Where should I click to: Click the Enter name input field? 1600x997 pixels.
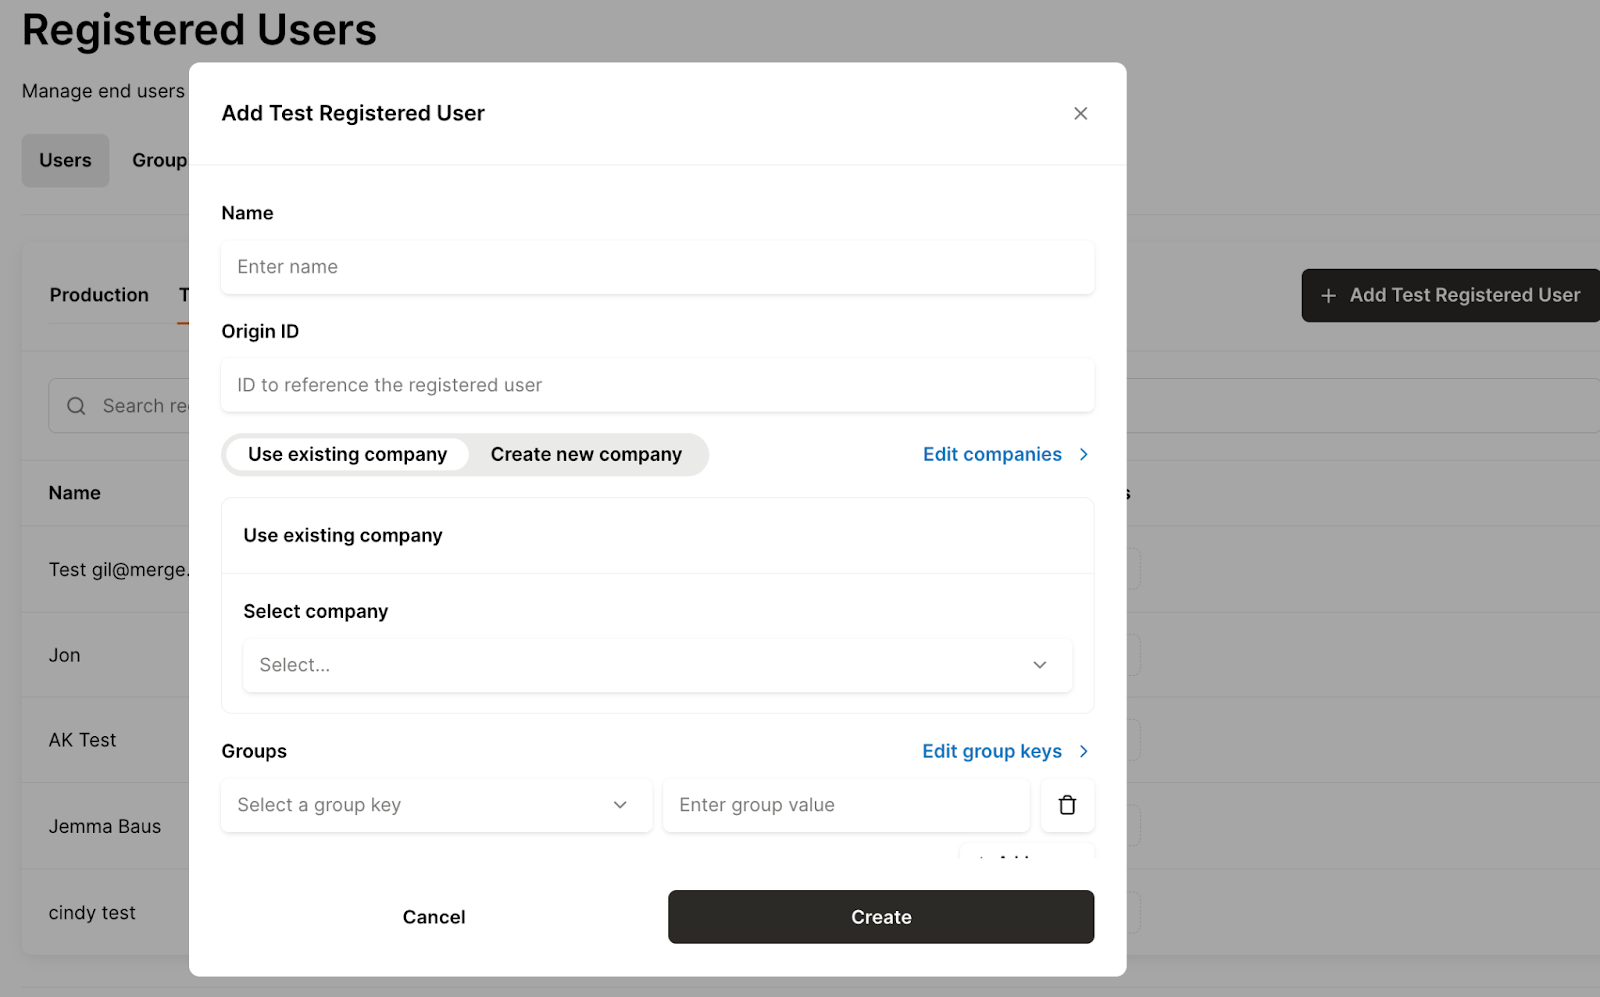click(x=657, y=267)
